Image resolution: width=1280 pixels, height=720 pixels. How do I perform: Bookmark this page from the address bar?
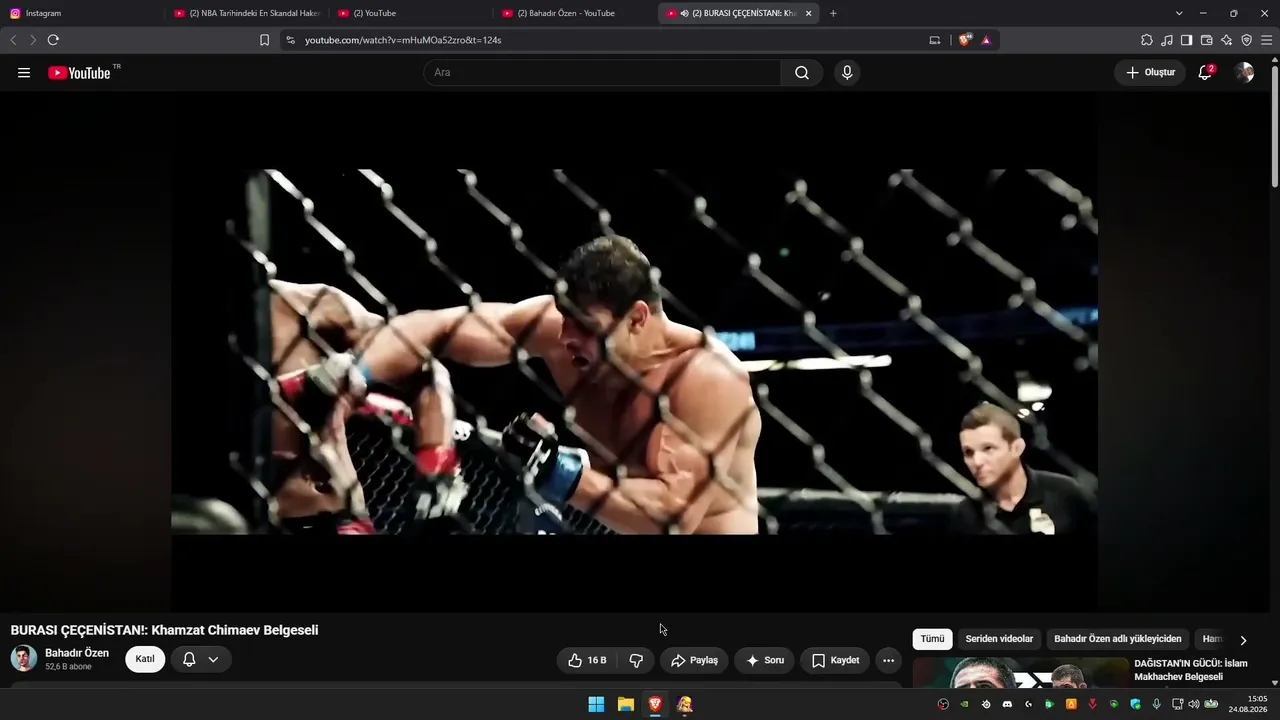[264, 40]
